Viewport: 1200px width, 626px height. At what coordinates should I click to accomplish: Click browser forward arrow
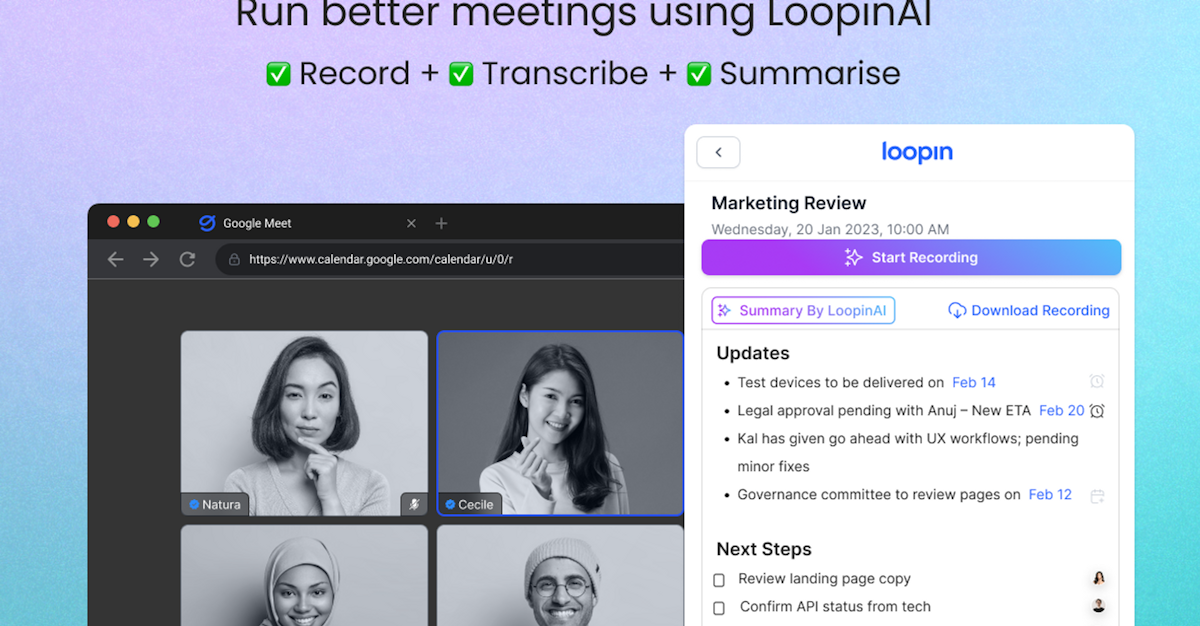[x=151, y=259]
